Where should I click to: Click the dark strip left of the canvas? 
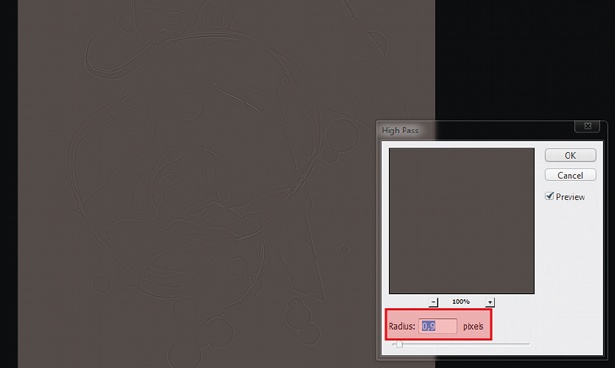coord(9,184)
